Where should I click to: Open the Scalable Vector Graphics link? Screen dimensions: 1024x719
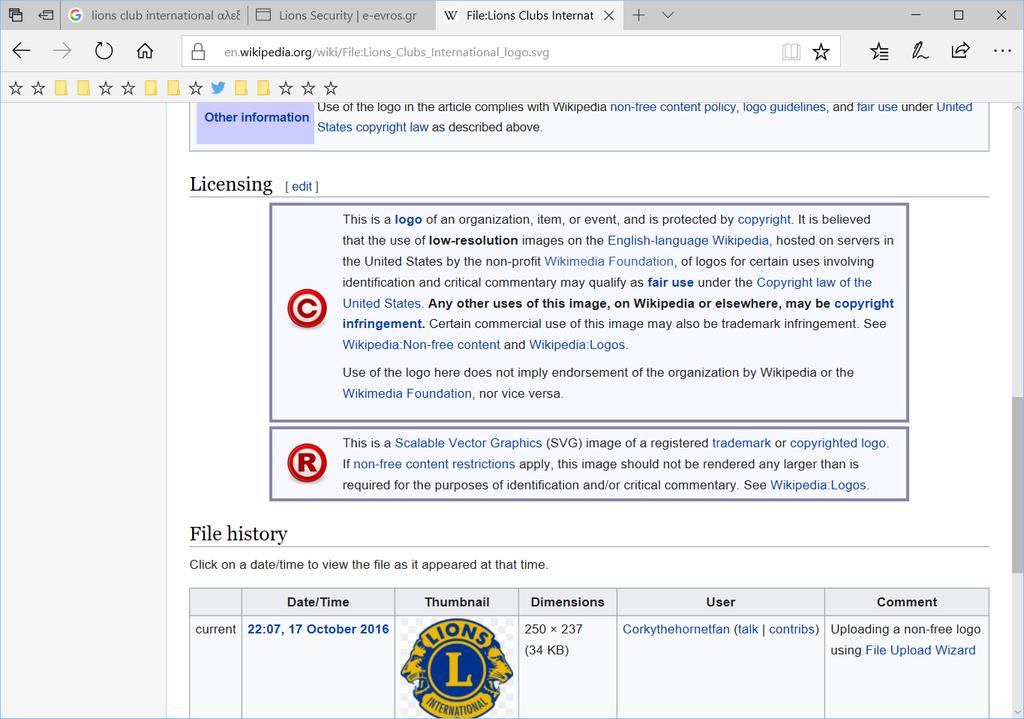point(468,443)
